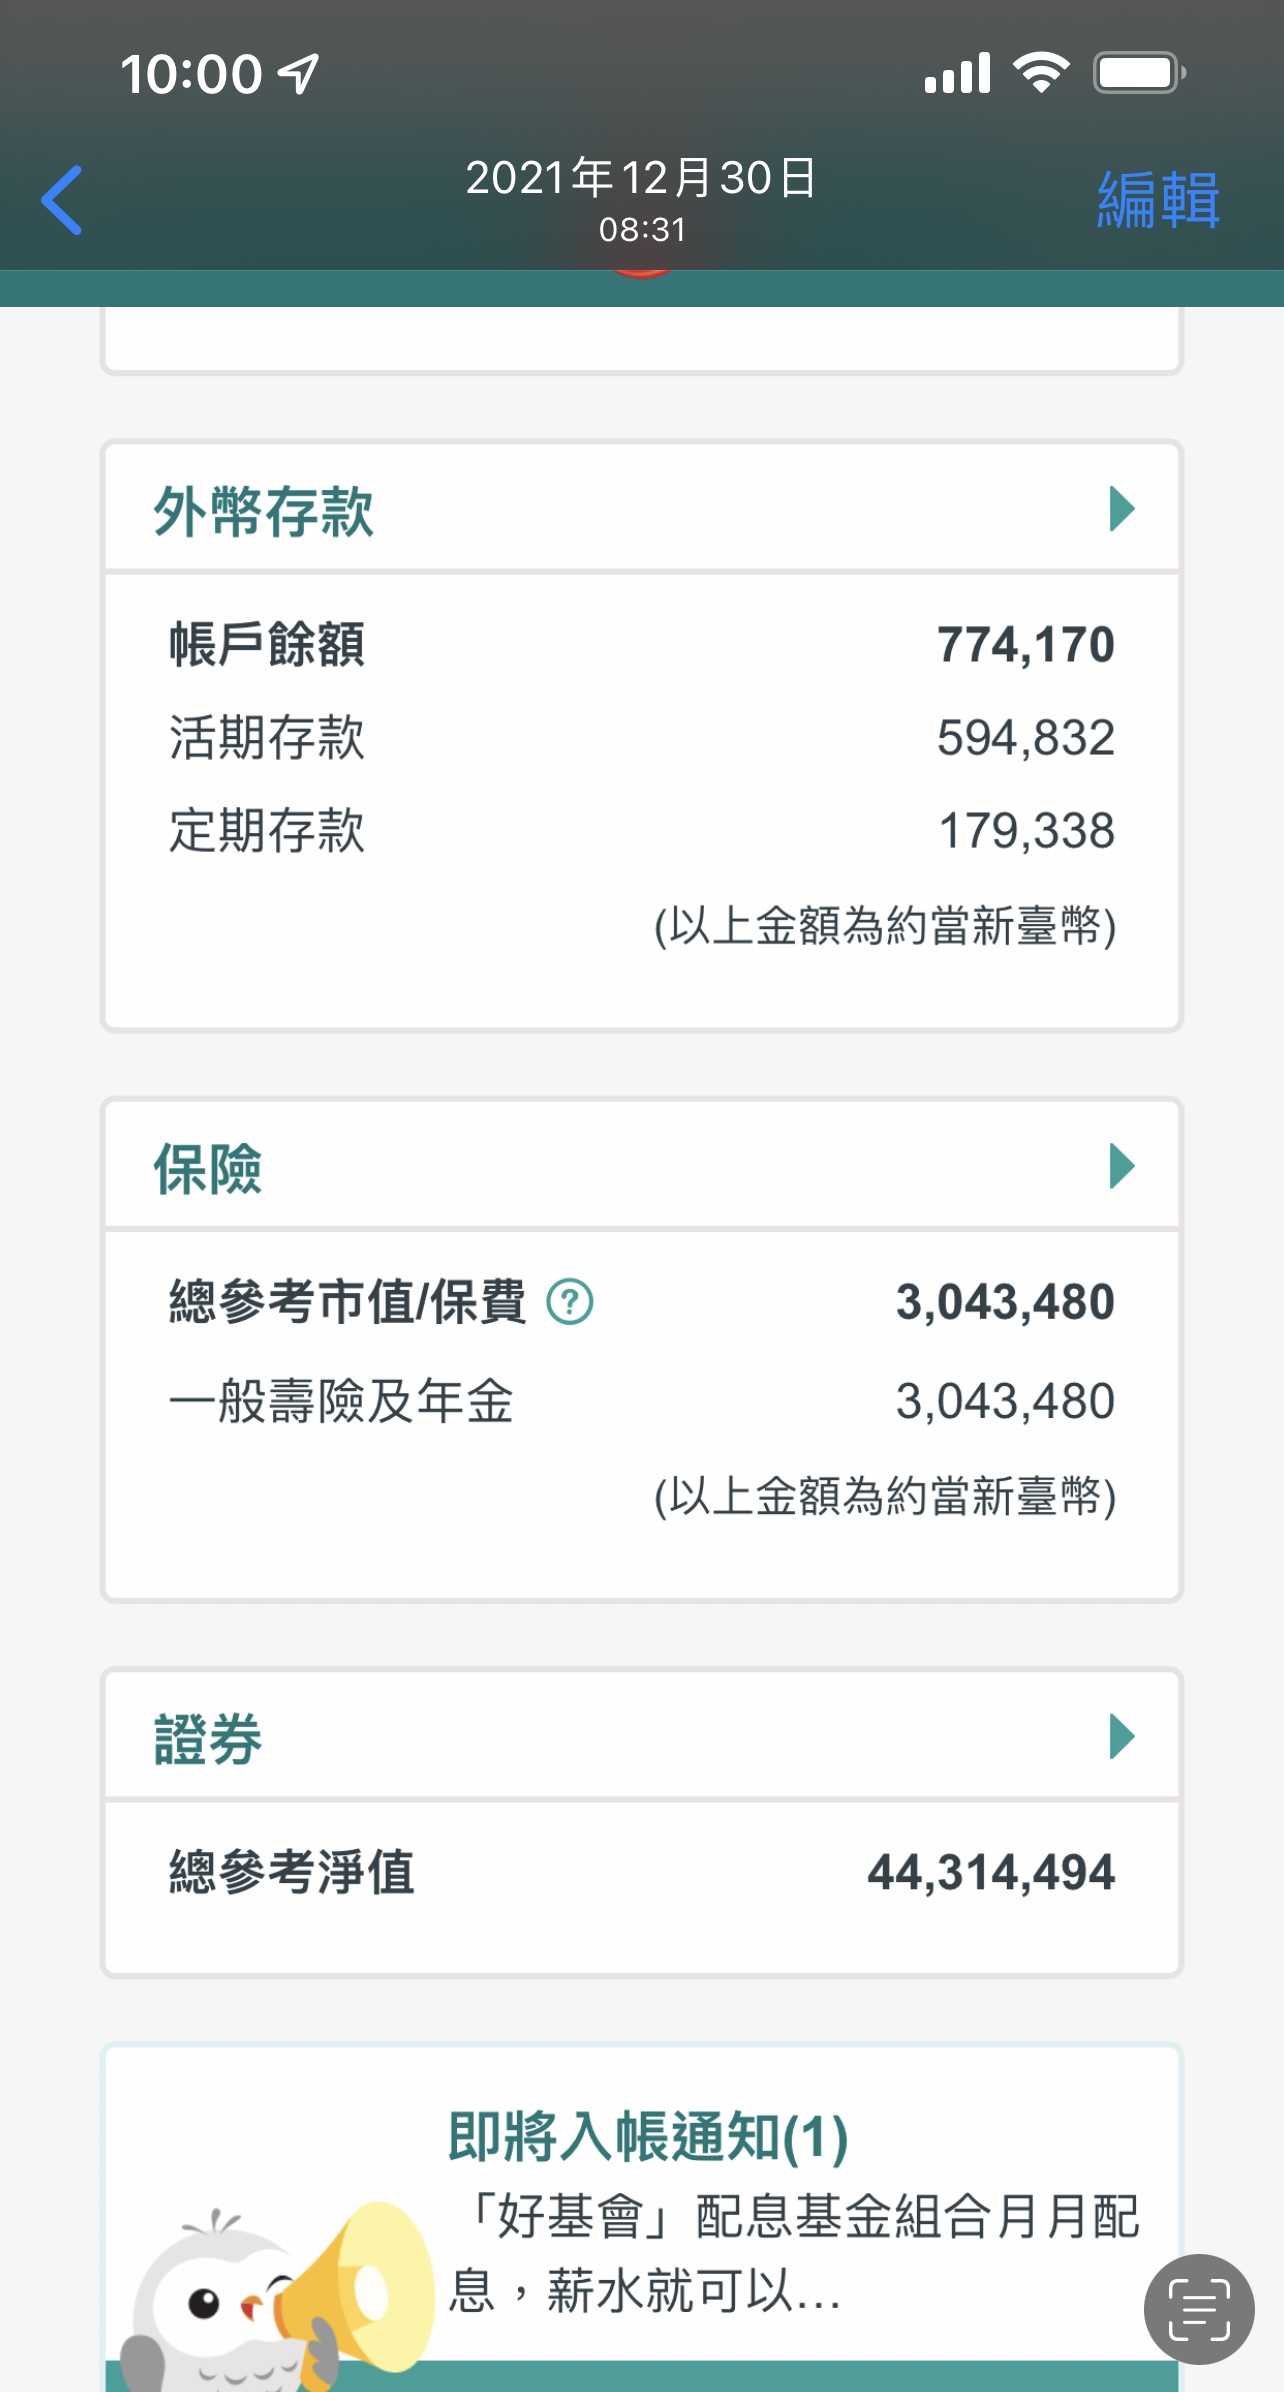Tap the battery icon in status bar

pyautogui.click(x=1140, y=73)
